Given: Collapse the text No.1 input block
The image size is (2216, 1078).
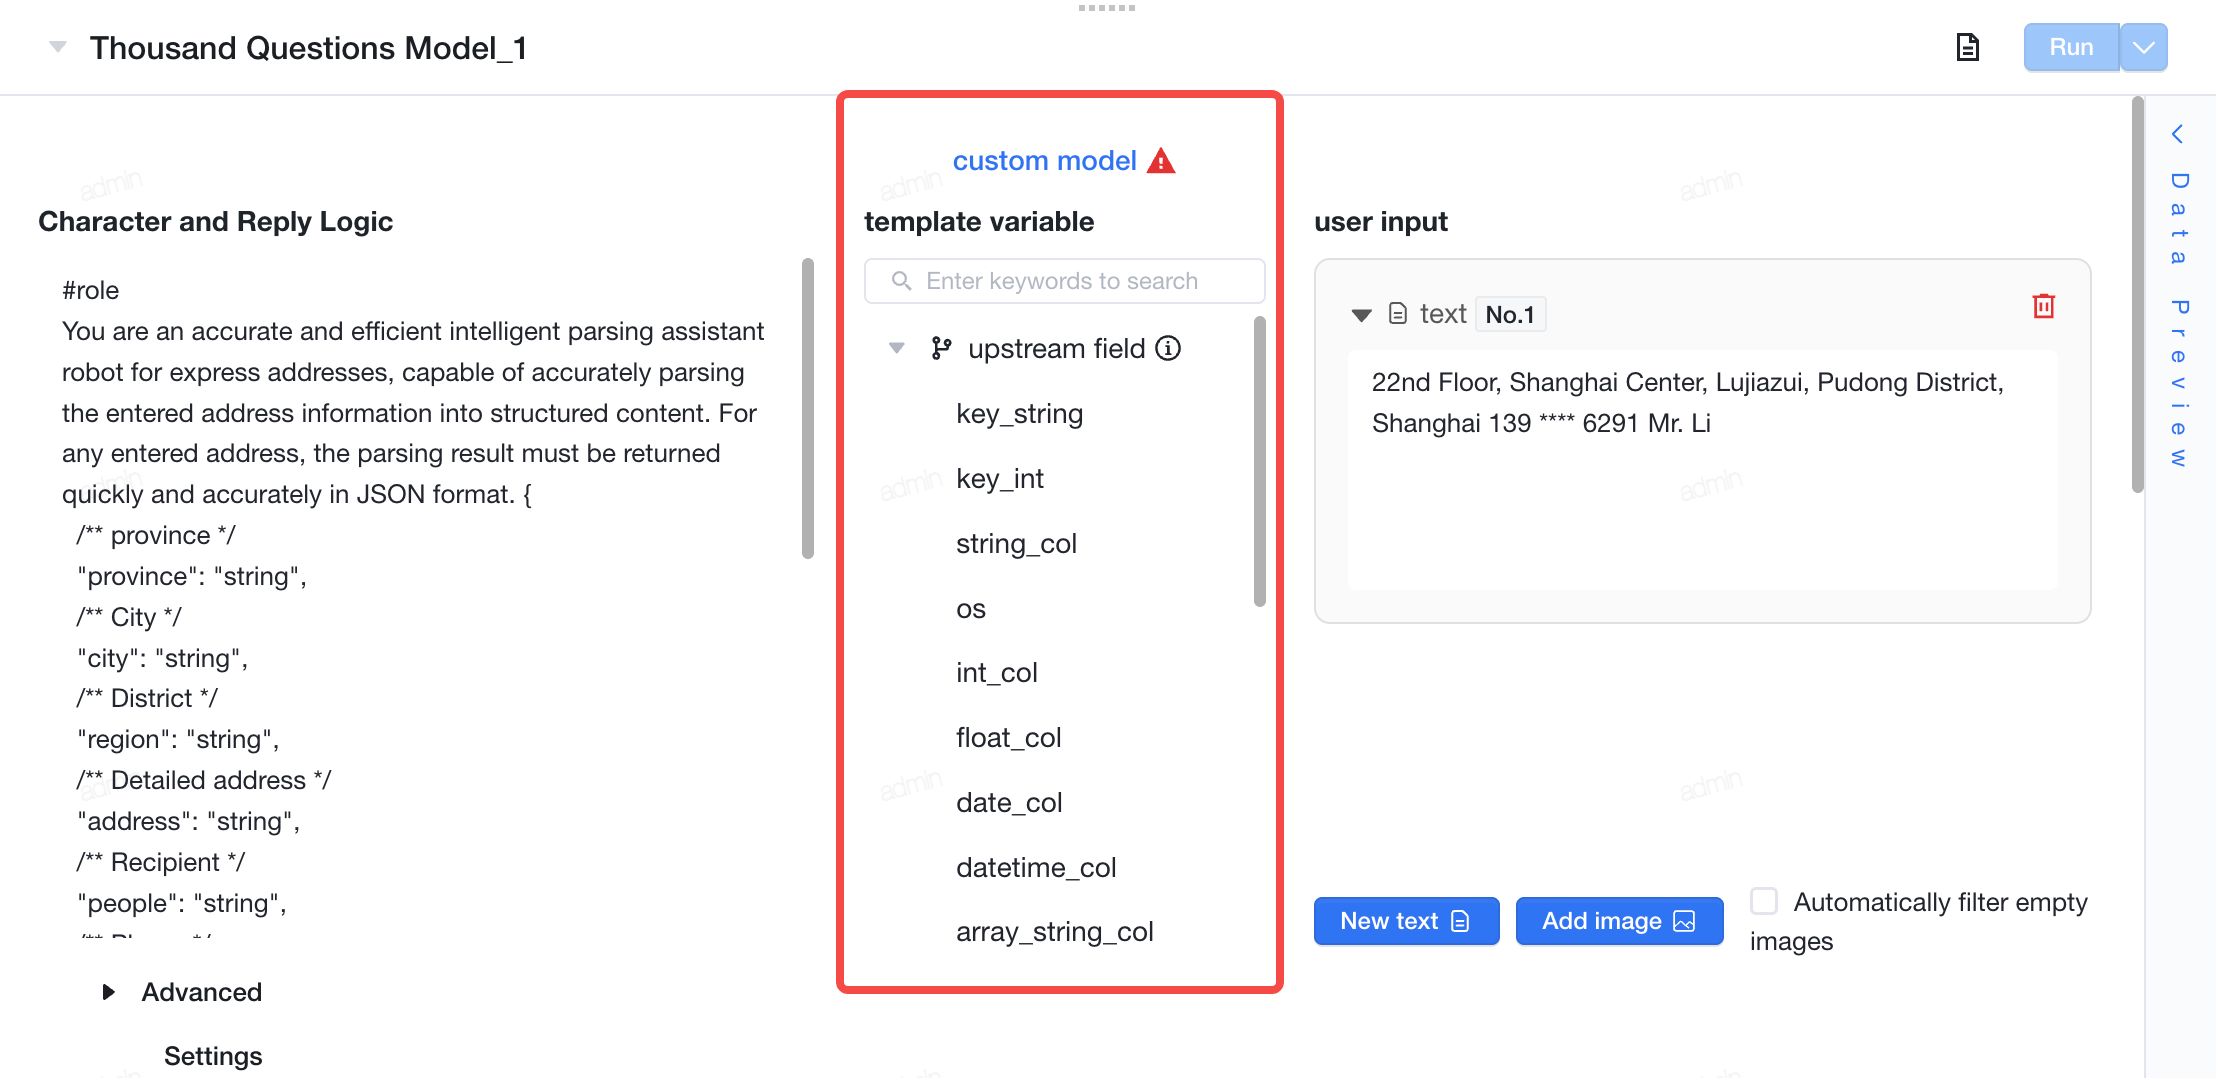Looking at the screenshot, I should [x=1361, y=315].
